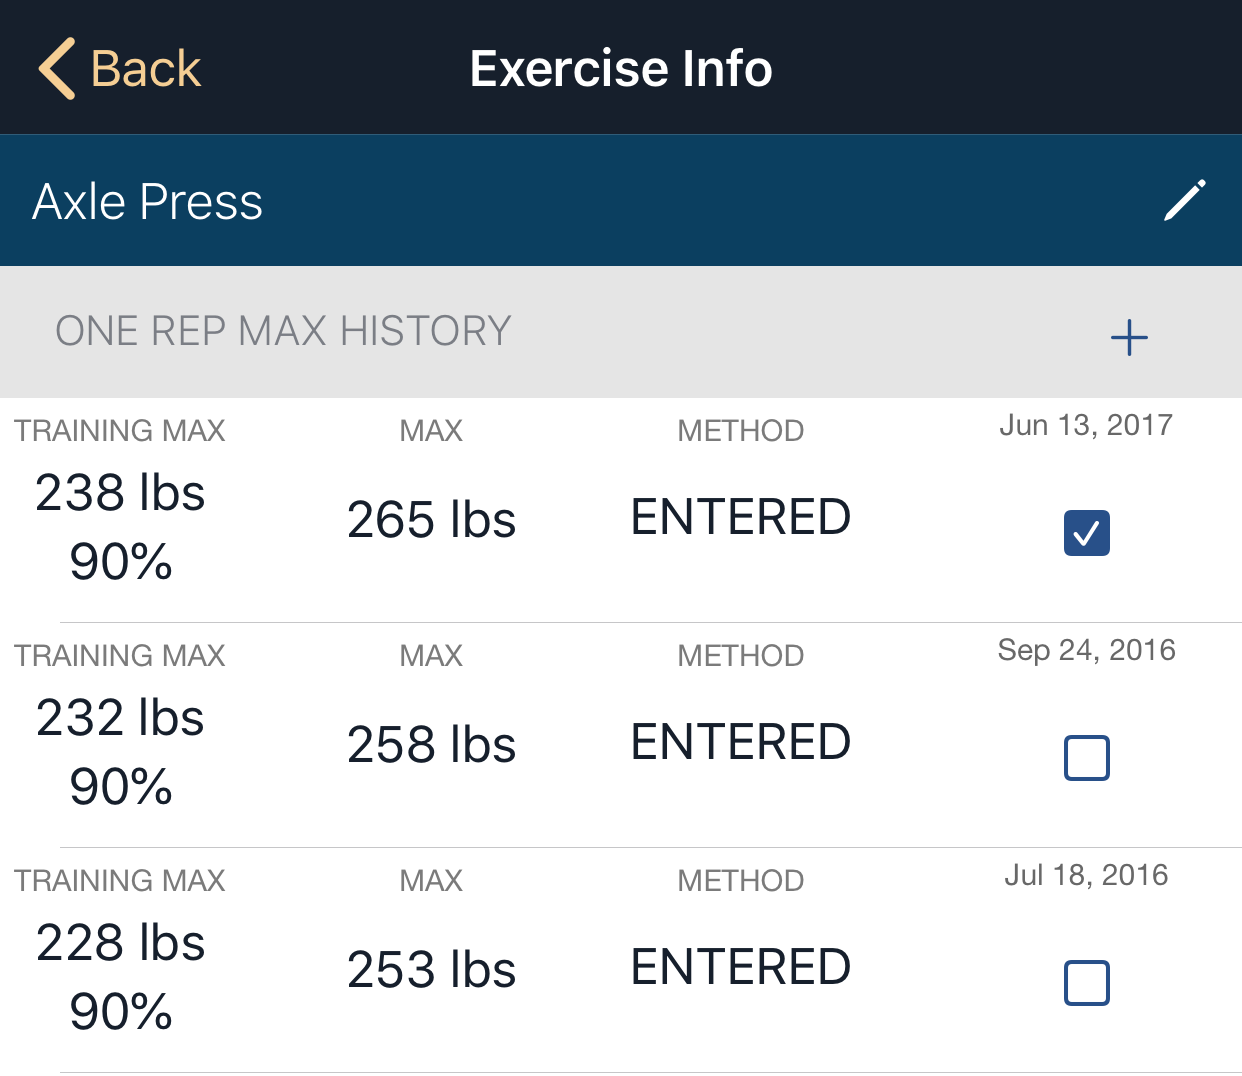The width and height of the screenshot is (1242, 1076).
Task: Tap the 228 lbs training max entry
Action: coord(119,941)
